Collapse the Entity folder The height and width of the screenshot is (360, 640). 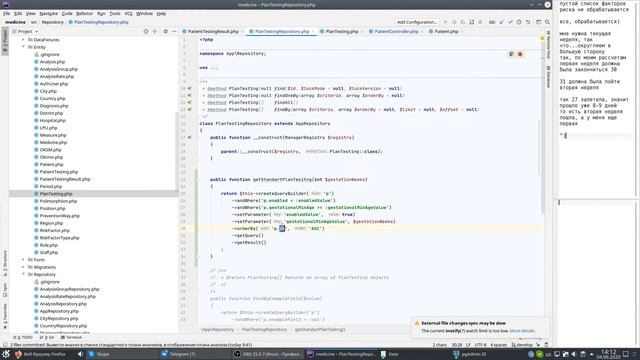point(23,47)
